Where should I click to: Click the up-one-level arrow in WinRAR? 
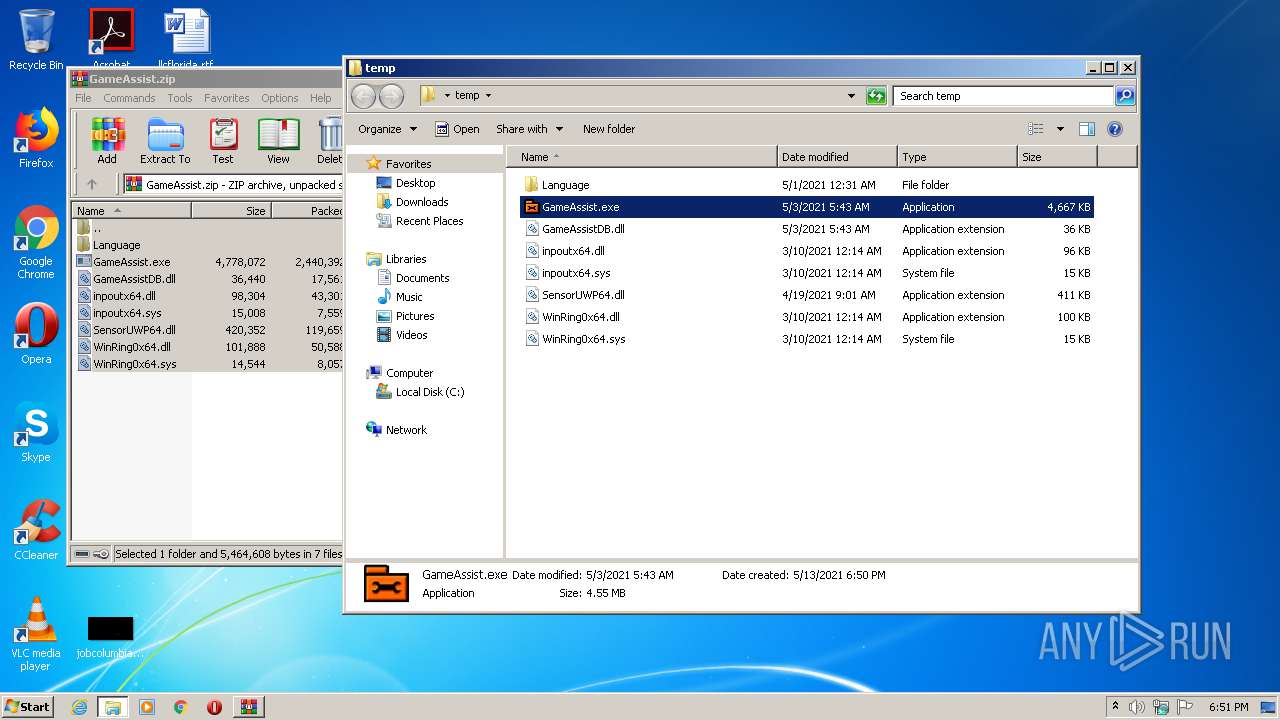pyautogui.click(x=92, y=184)
